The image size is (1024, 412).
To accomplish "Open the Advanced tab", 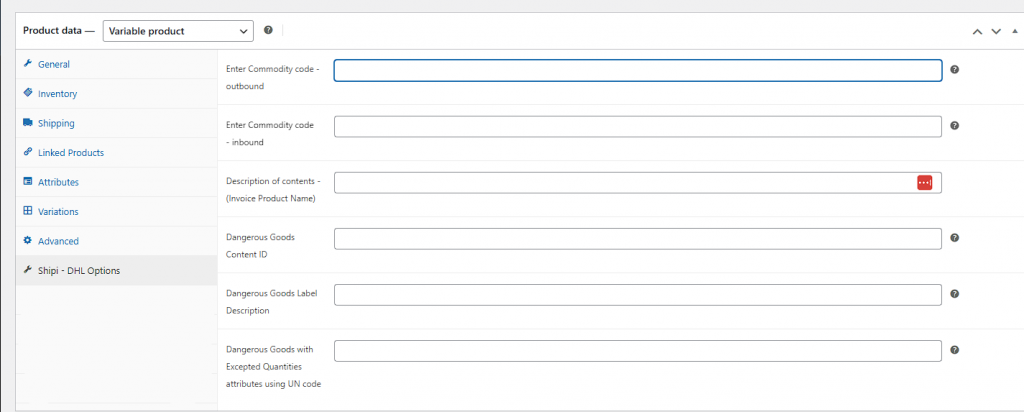I will [x=58, y=241].
